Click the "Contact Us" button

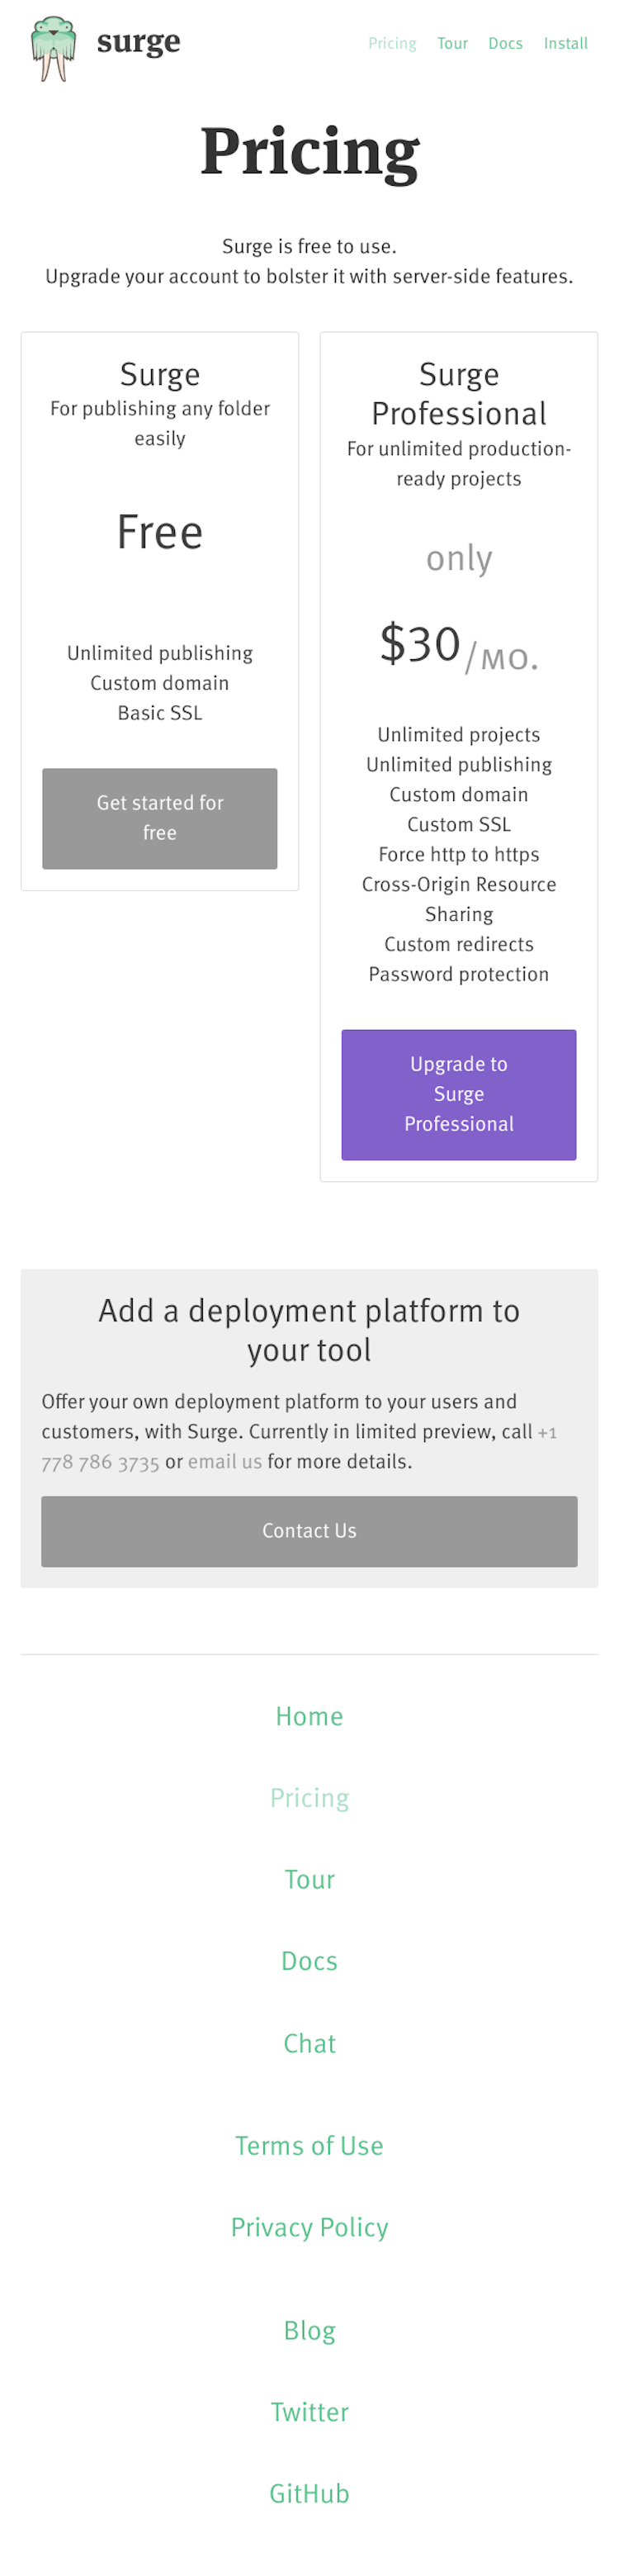[309, 1530]
